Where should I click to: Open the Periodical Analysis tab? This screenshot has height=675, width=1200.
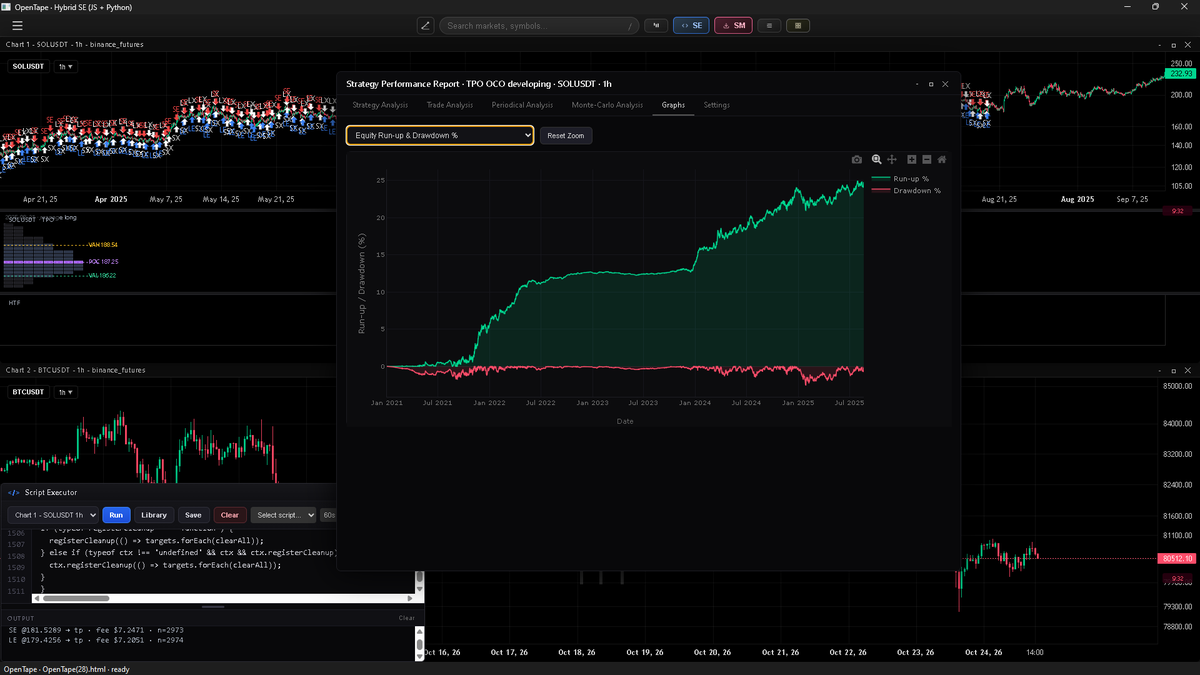point(522,105)
